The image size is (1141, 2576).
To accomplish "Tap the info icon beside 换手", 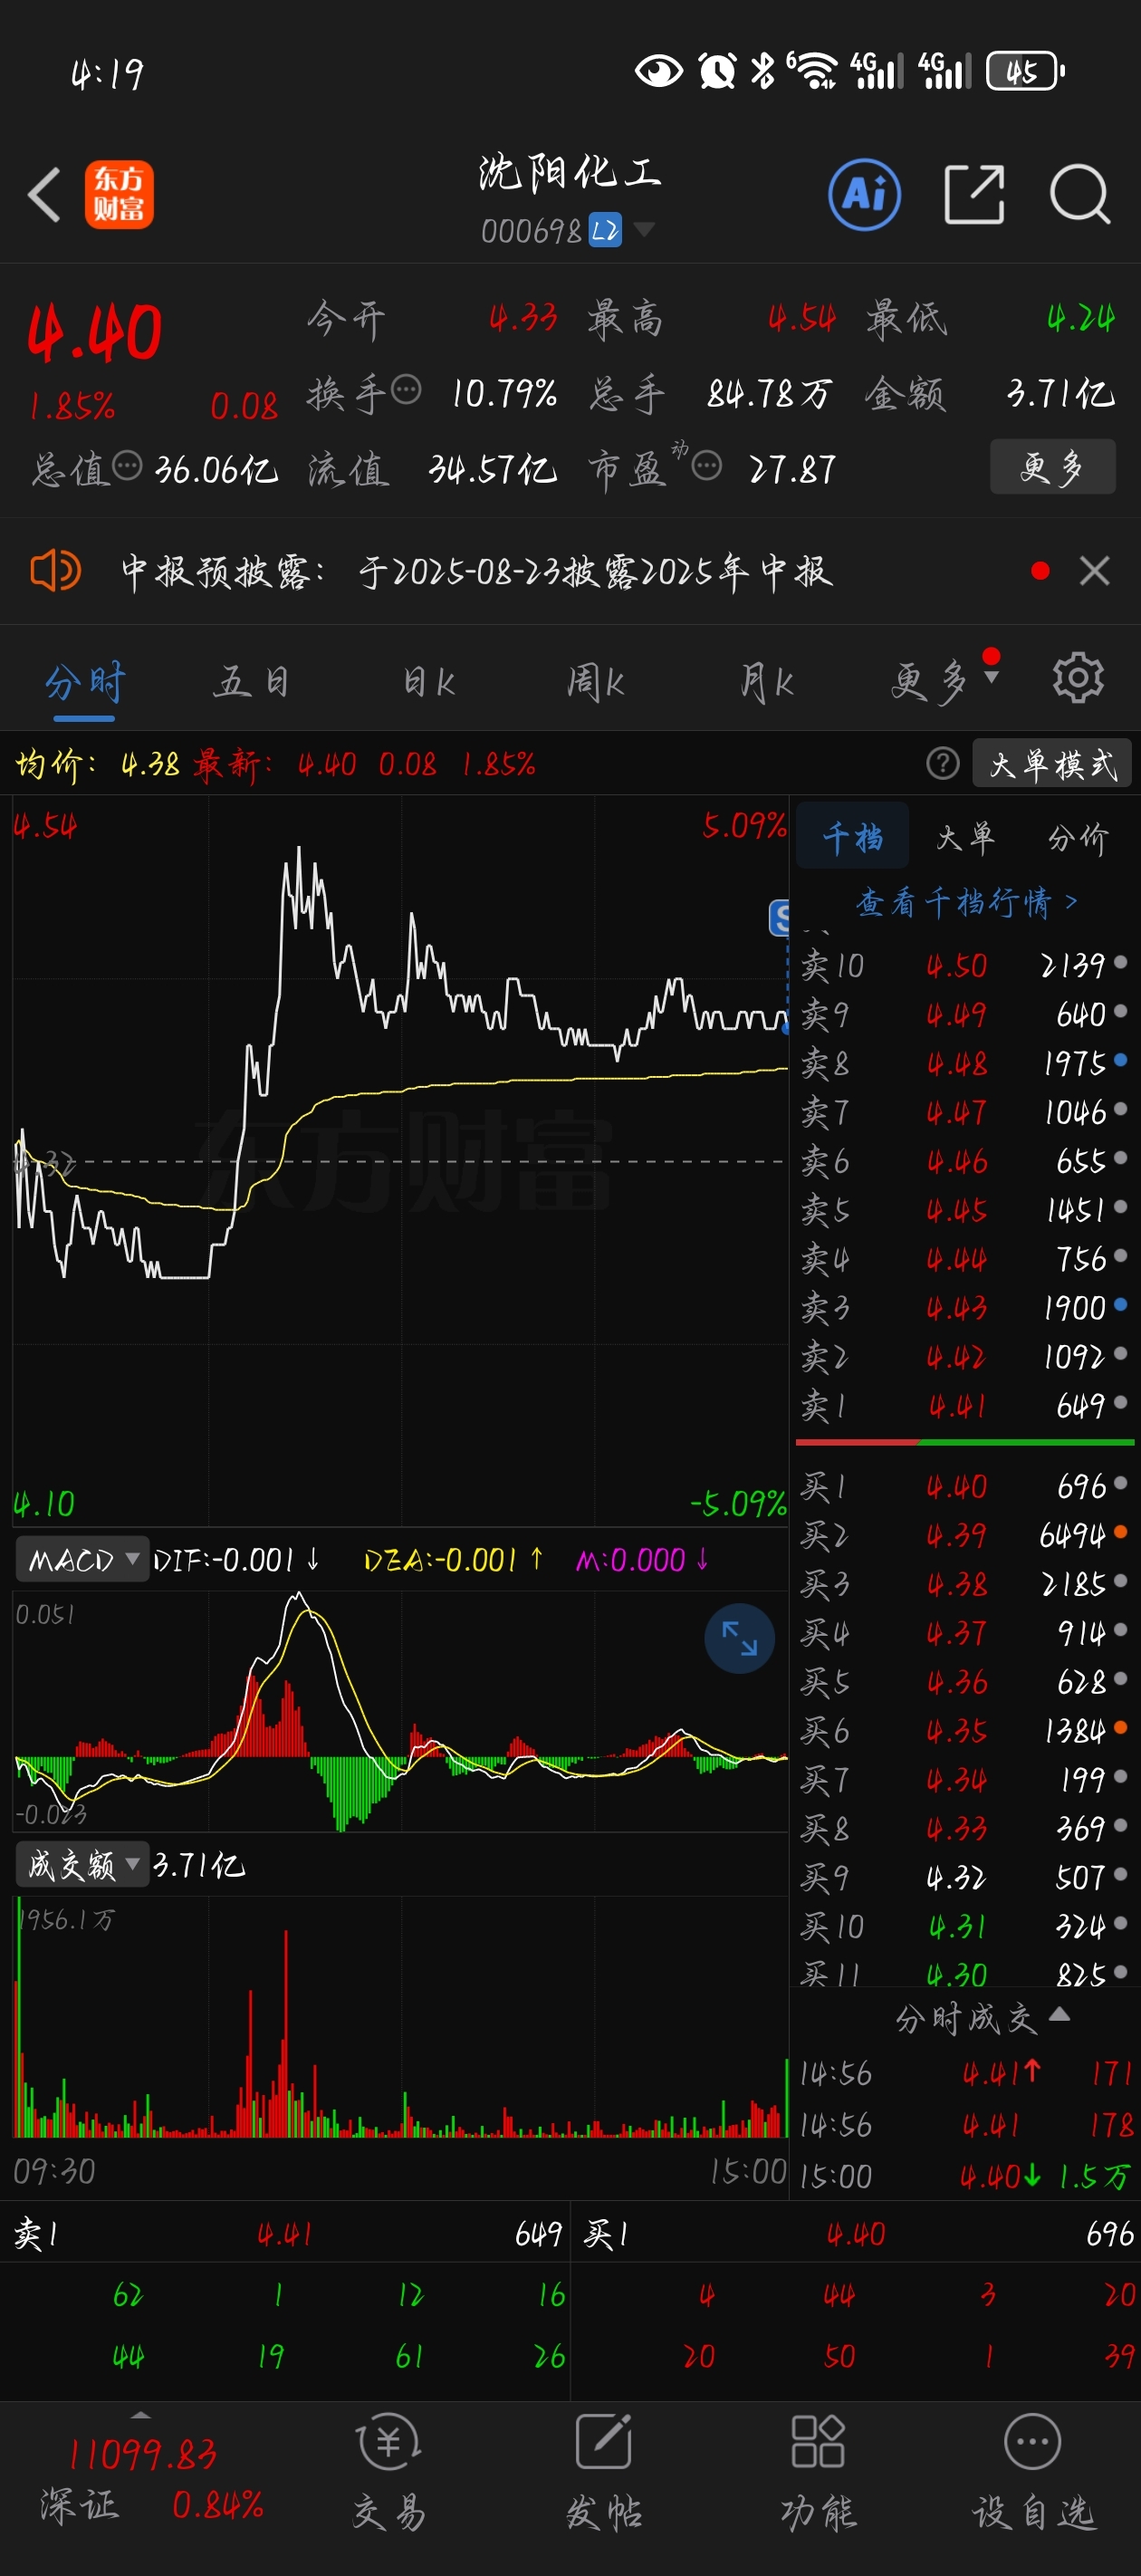I will 406,390.
